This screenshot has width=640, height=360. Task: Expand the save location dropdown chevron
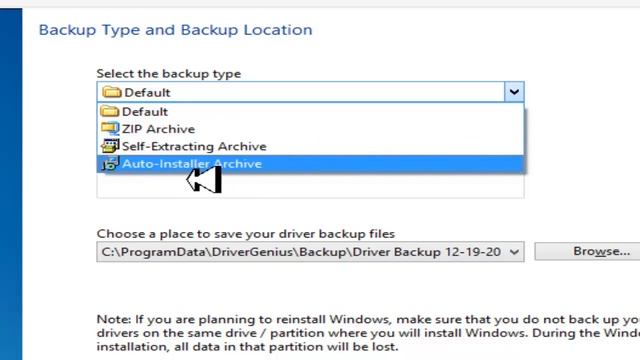point(514,252)
